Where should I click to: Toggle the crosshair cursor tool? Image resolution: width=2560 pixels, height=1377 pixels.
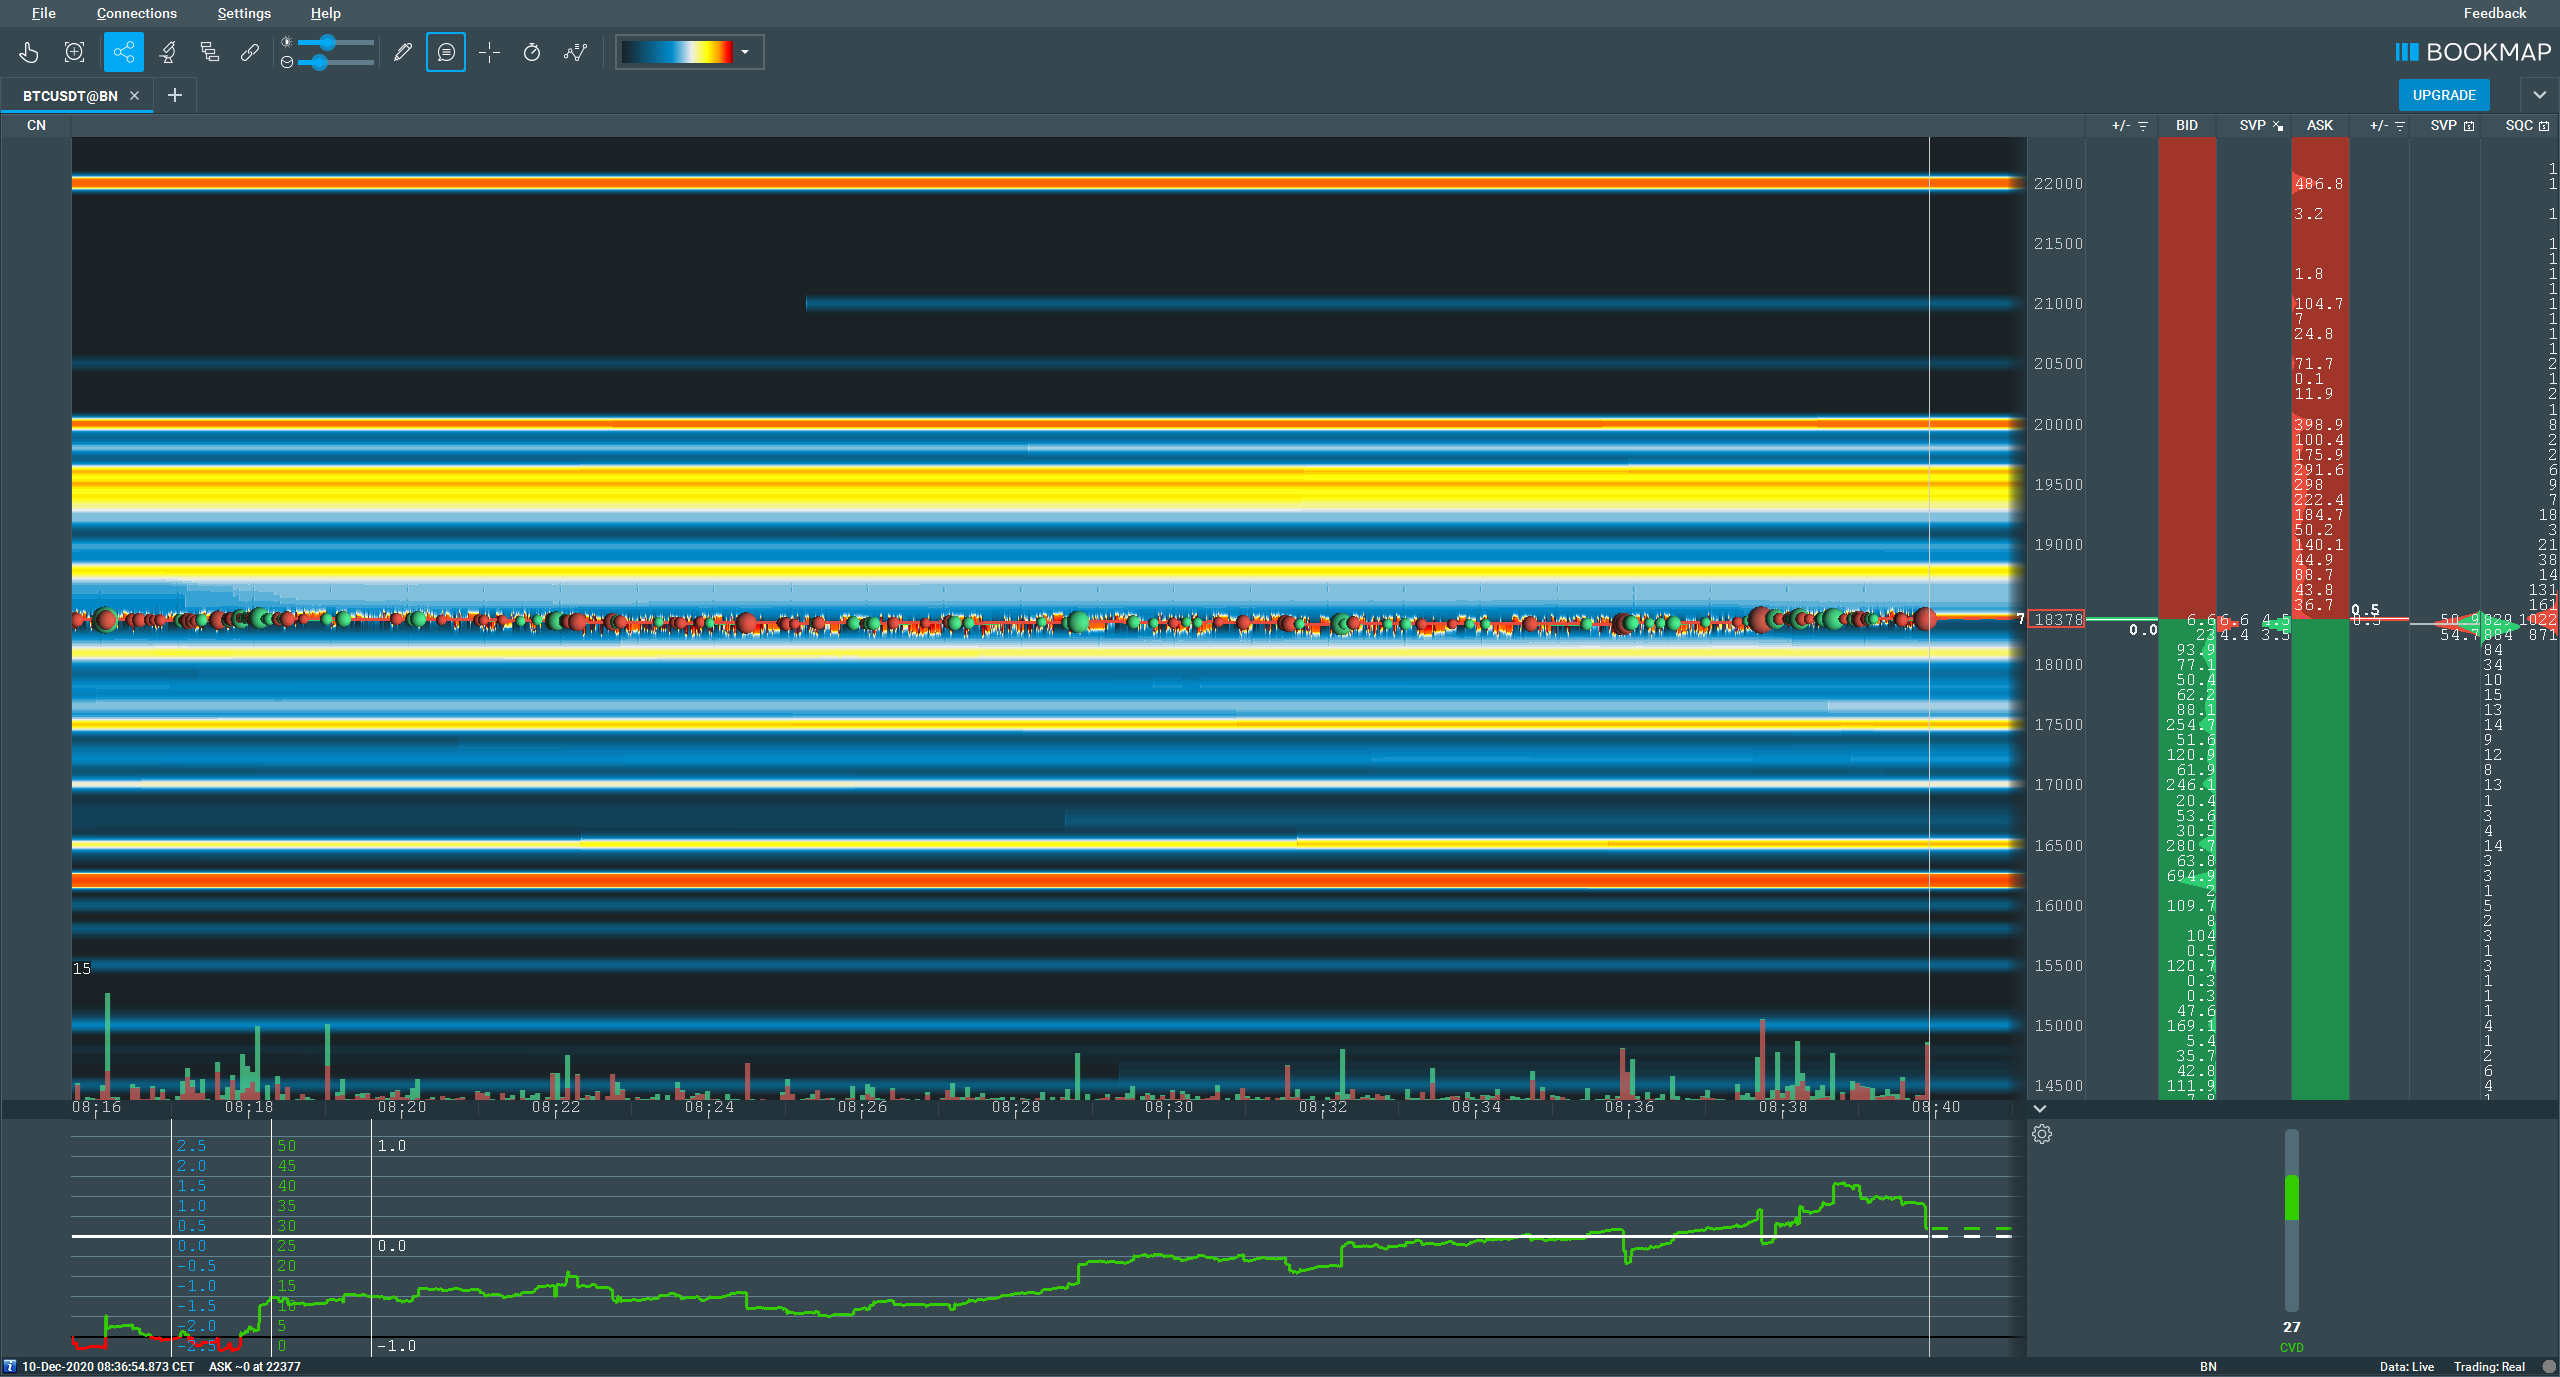[489, 52]
